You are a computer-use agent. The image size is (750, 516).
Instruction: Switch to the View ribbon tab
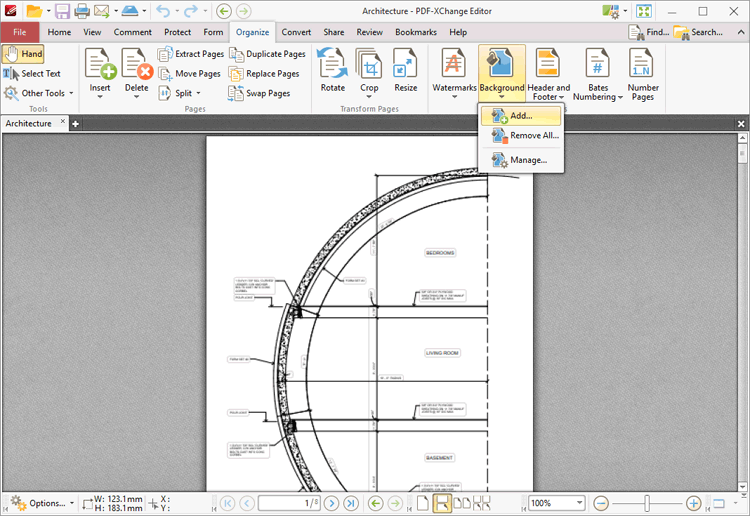[92, 32]
